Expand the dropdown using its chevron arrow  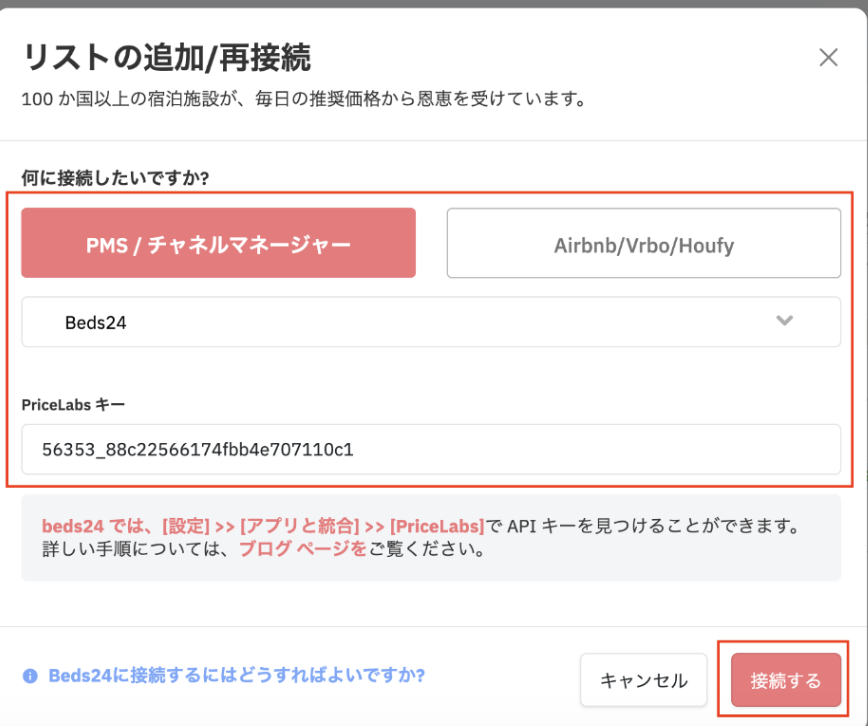click(x=785, y=321)
